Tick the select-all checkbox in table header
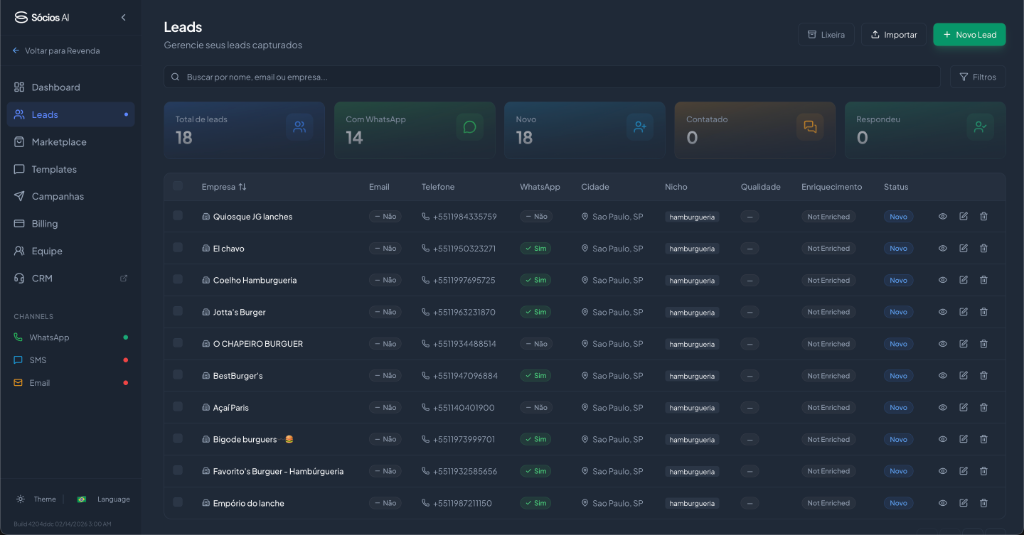Screen dimensions: 1024x535 (x=178, y=186)
